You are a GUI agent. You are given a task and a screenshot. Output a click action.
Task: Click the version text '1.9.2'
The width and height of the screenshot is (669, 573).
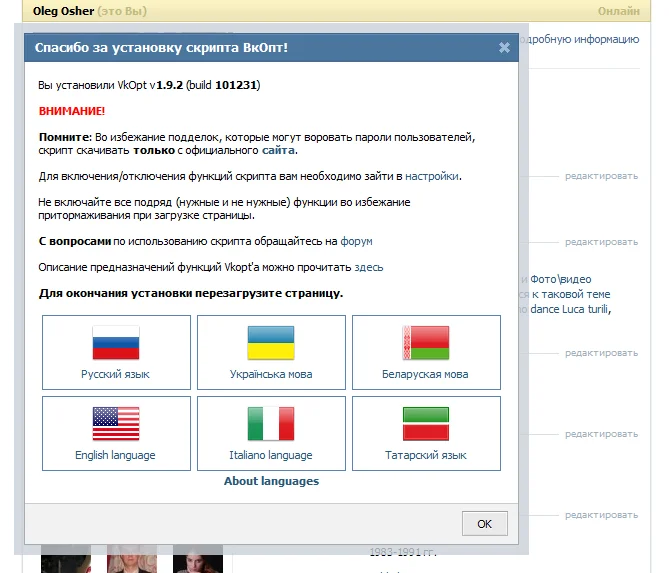click(x=170, y=85)
